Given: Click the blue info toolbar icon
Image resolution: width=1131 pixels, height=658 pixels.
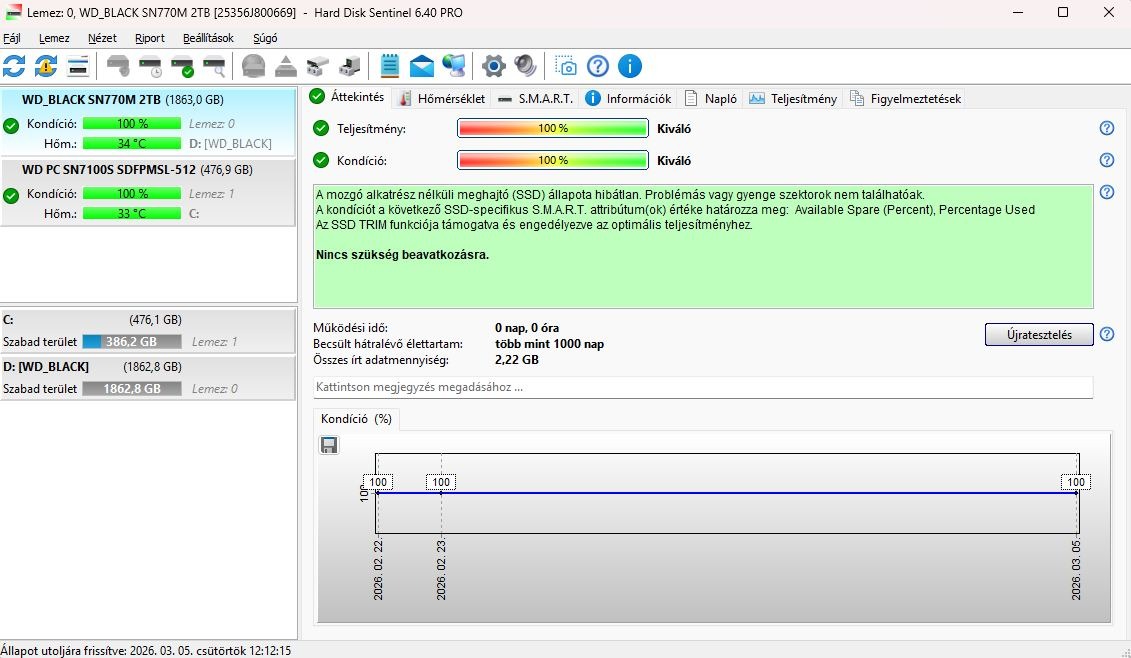Looking at the screenshot, I should (x=630, y=66).
